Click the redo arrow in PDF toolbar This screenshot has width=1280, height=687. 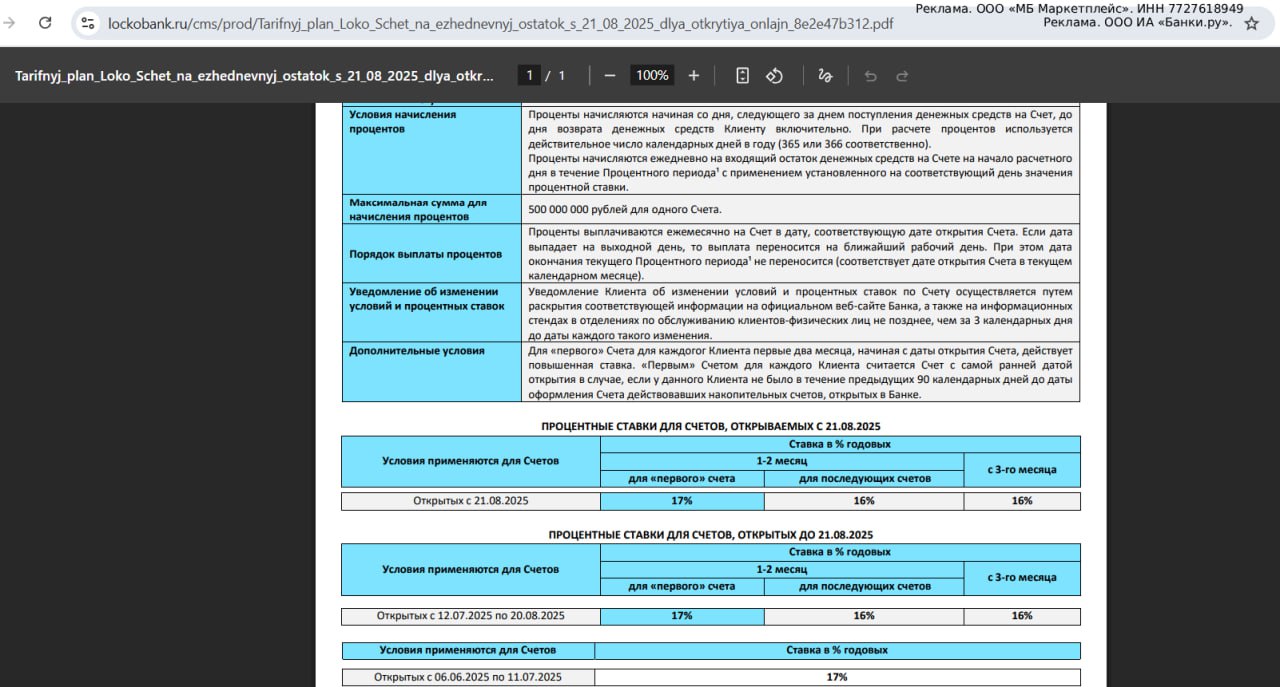coord(902,75)
